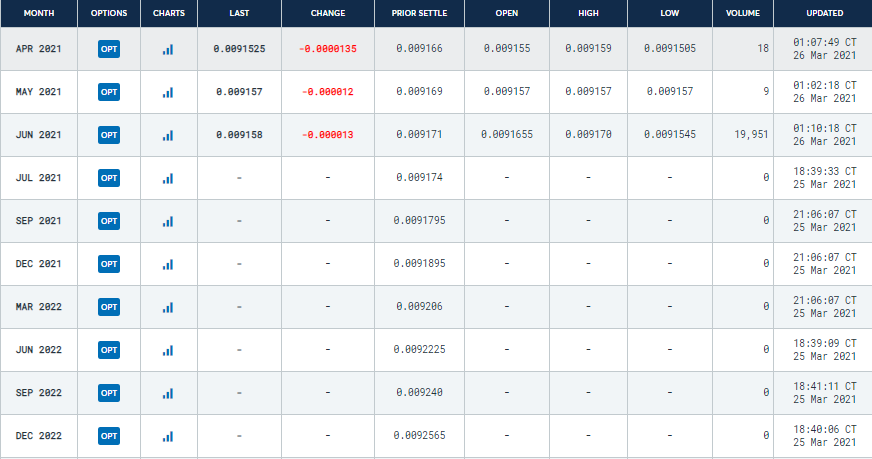Select the JUN 2022 month cell

(38, 350)
